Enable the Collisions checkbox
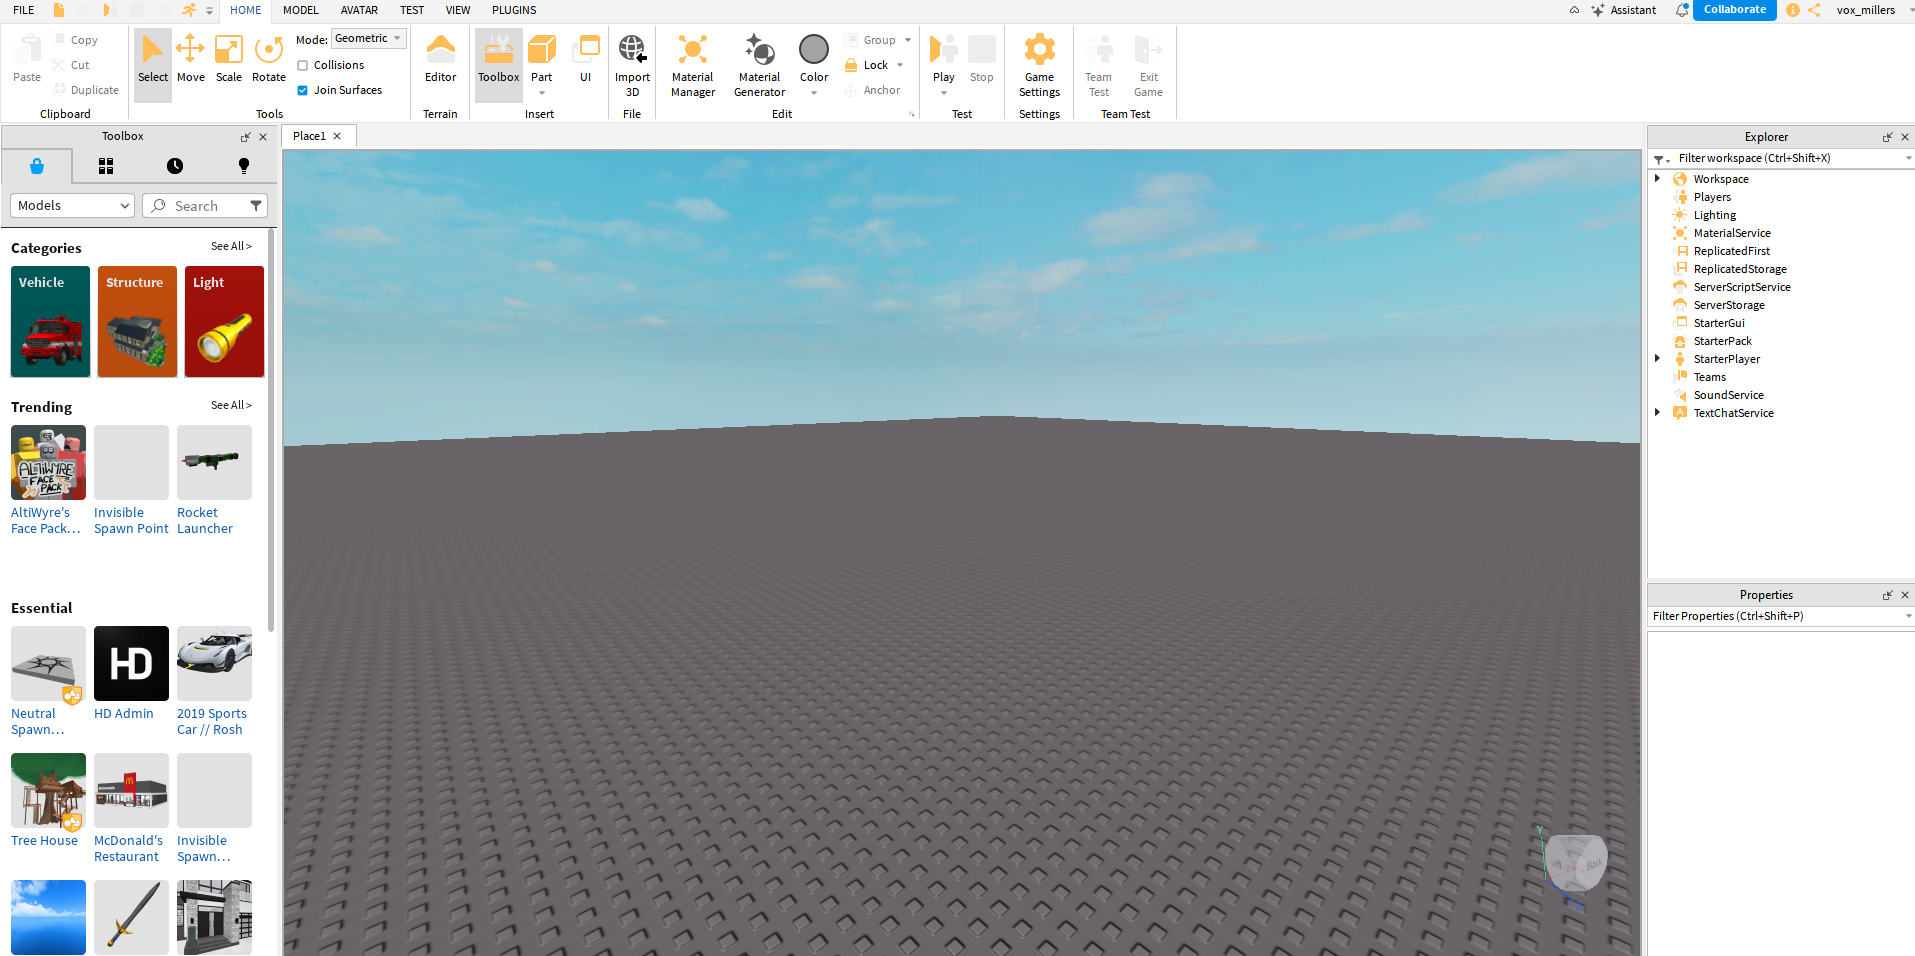 coord(302,65)
